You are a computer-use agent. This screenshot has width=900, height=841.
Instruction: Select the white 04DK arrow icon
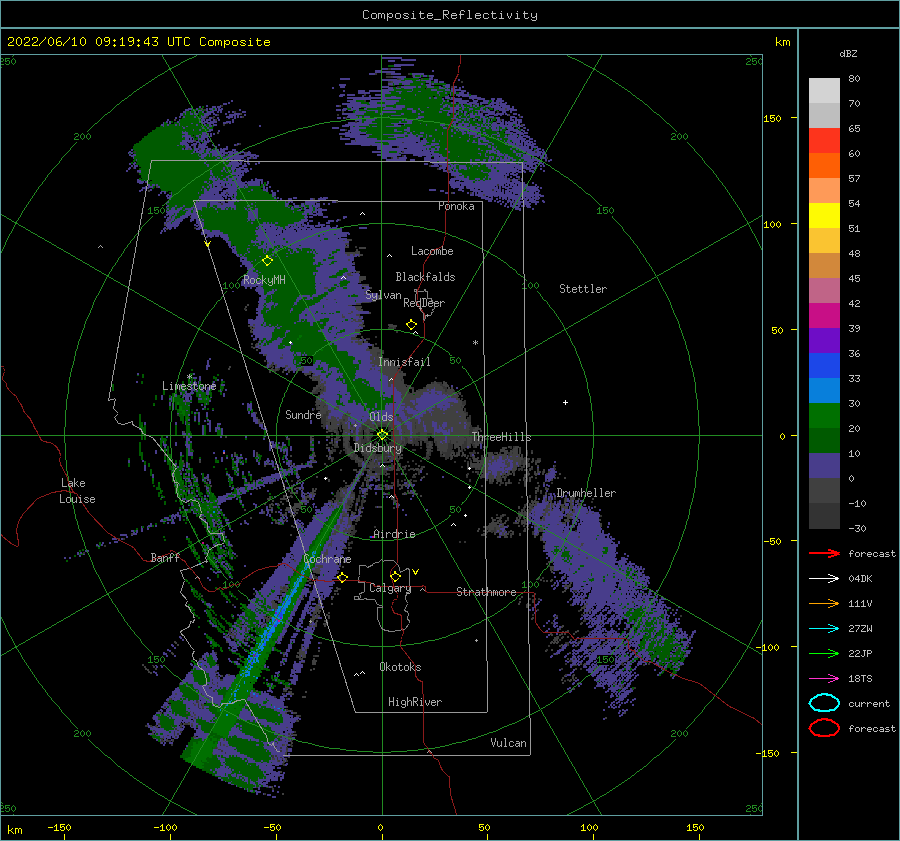coord(824,578)
